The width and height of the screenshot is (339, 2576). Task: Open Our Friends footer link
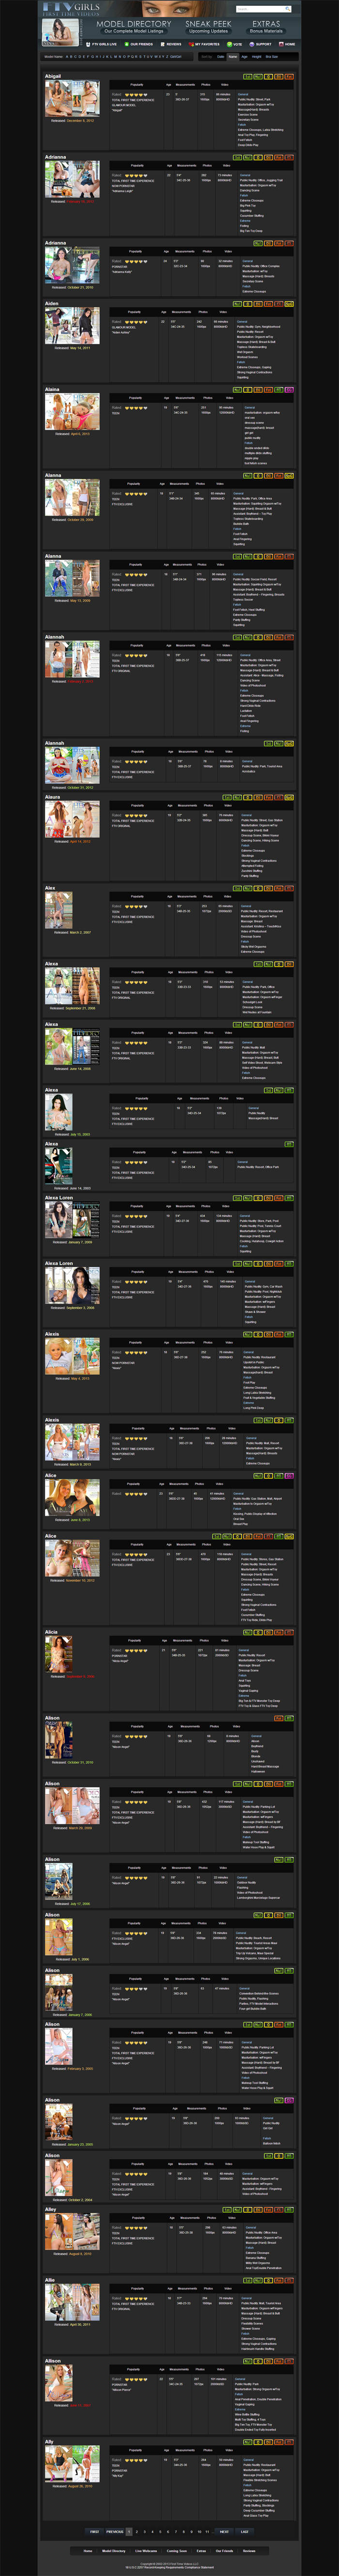(225, 2551)
